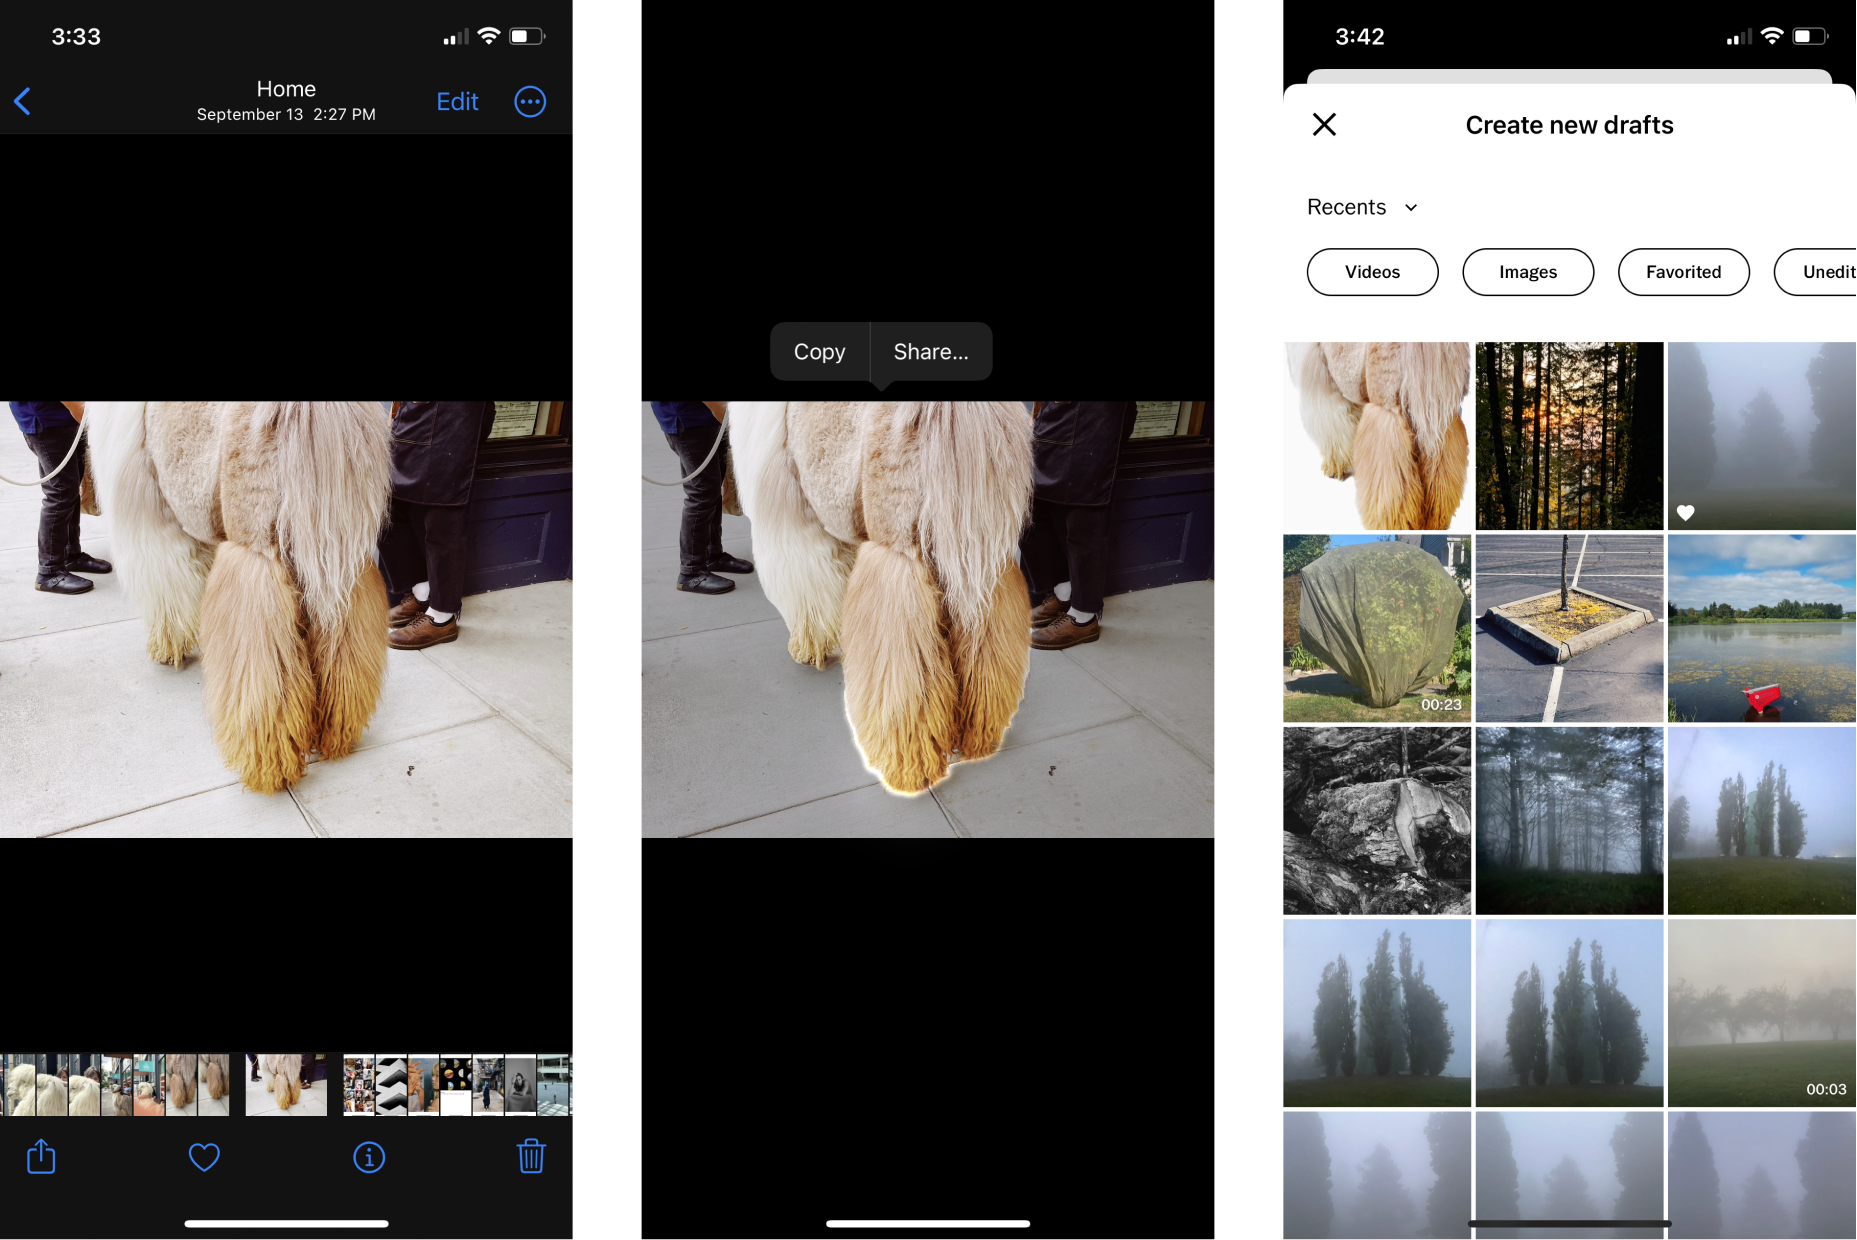Show photo details via the info icon

click(x=369, y=1157)
